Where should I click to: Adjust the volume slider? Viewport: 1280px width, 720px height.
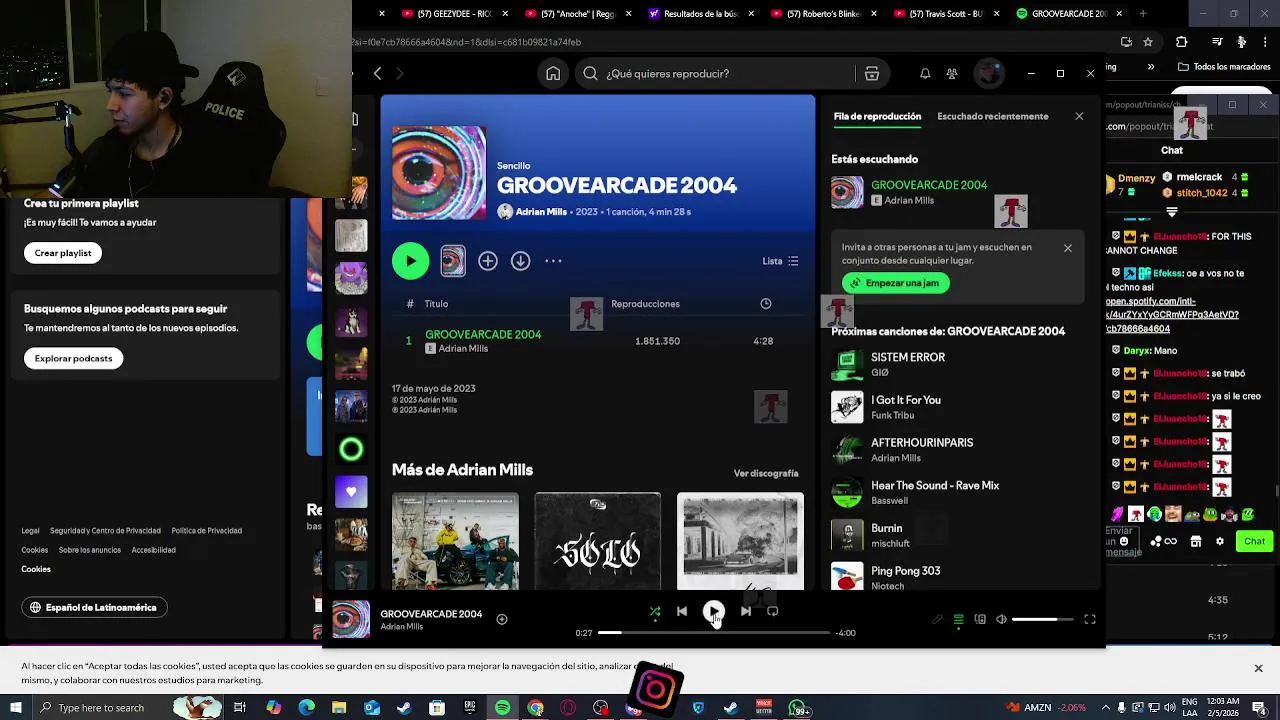click(1042, 620)
